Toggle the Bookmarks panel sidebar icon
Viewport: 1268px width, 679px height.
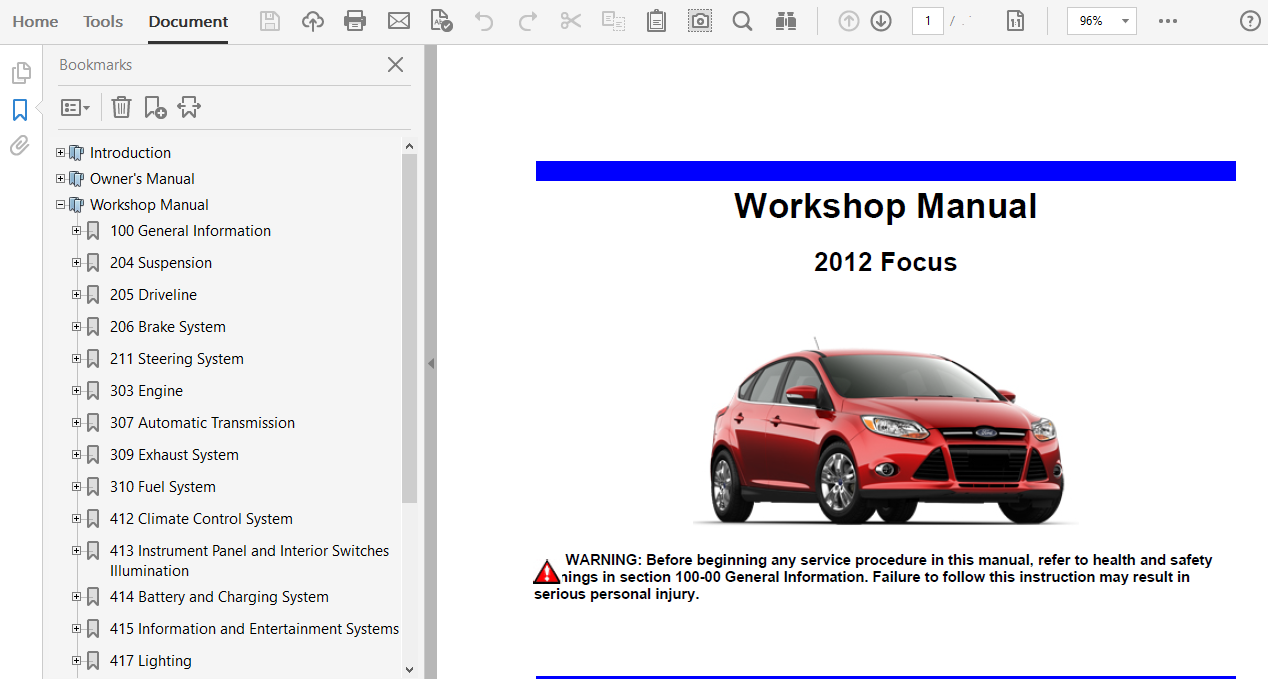pyautogui.click(x=19, y=110)
